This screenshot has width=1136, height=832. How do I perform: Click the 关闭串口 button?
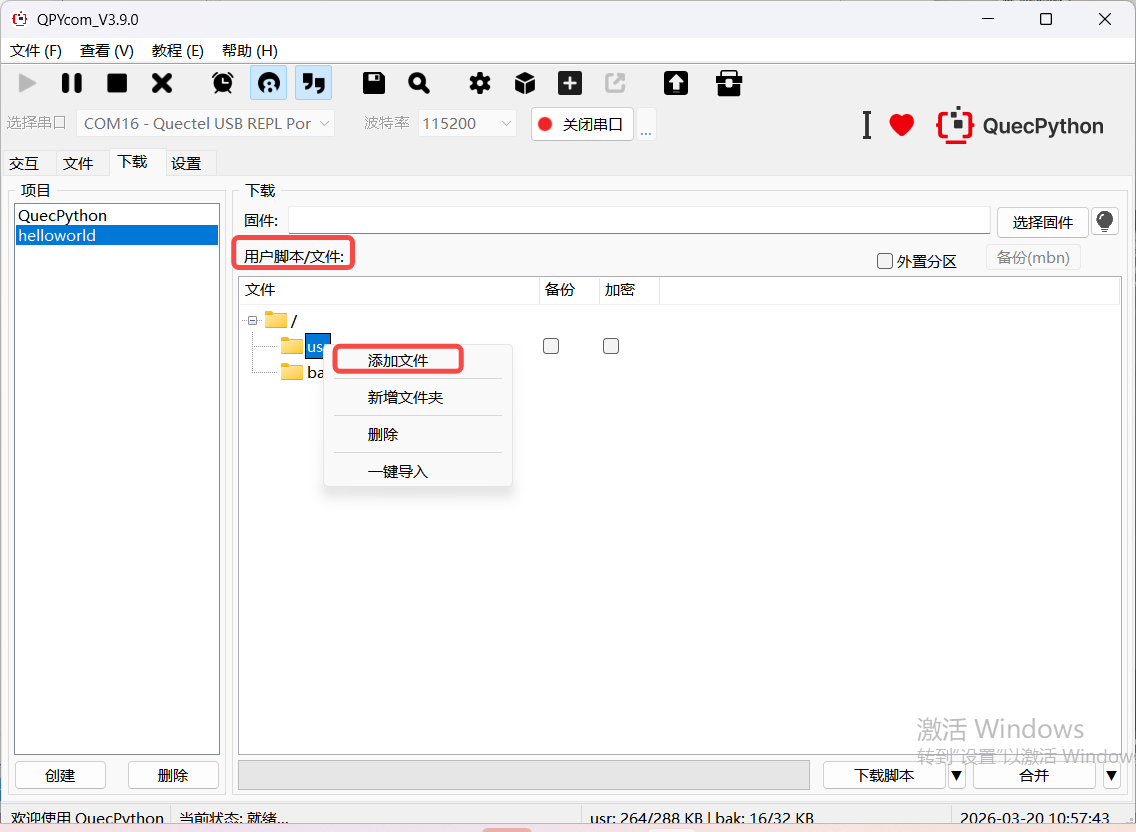(582, 124)
